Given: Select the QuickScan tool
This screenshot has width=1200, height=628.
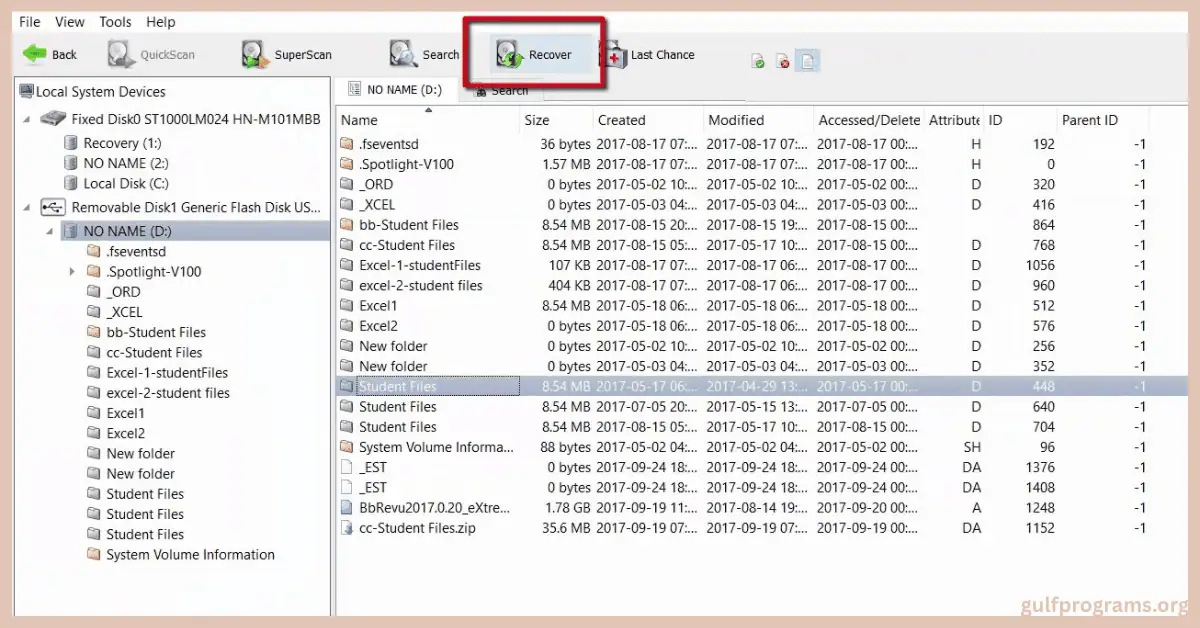Looking at the screenshot, I should [150, 54].
